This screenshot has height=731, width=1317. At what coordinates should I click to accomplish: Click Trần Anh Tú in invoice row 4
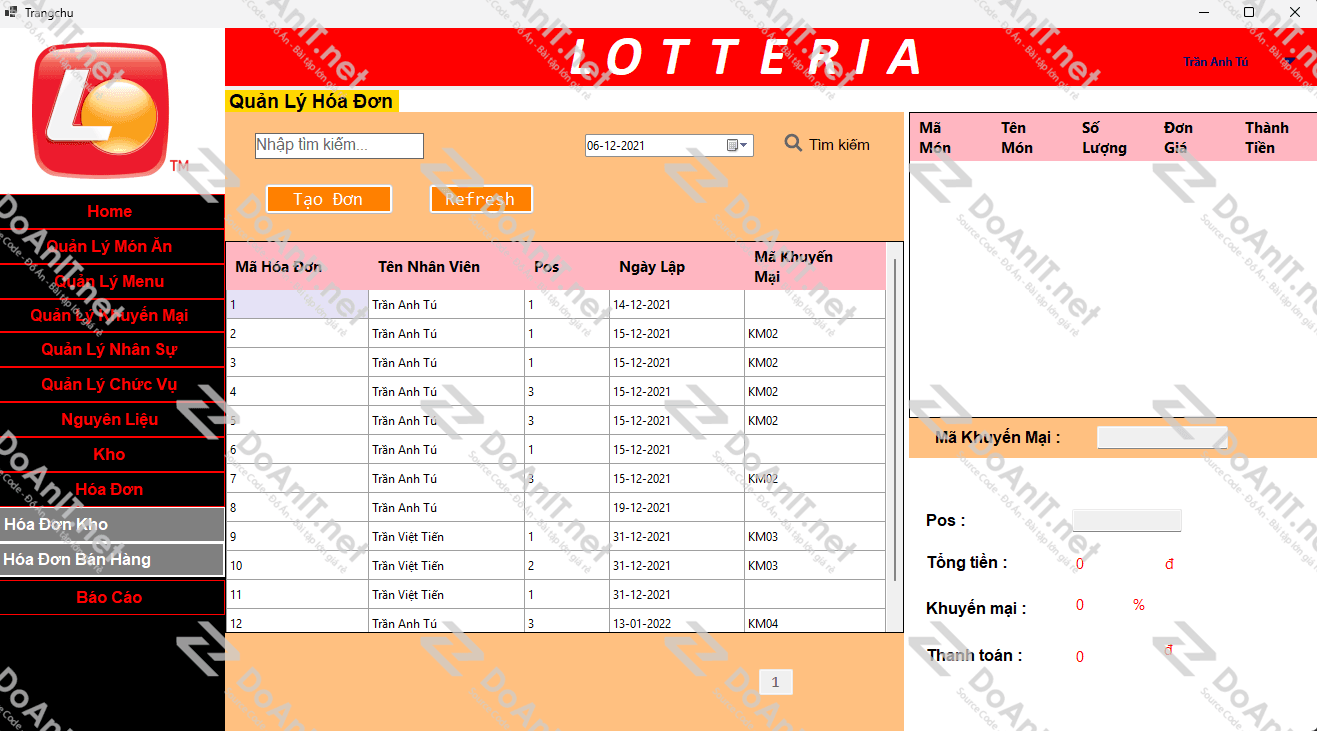click(447, 392)
